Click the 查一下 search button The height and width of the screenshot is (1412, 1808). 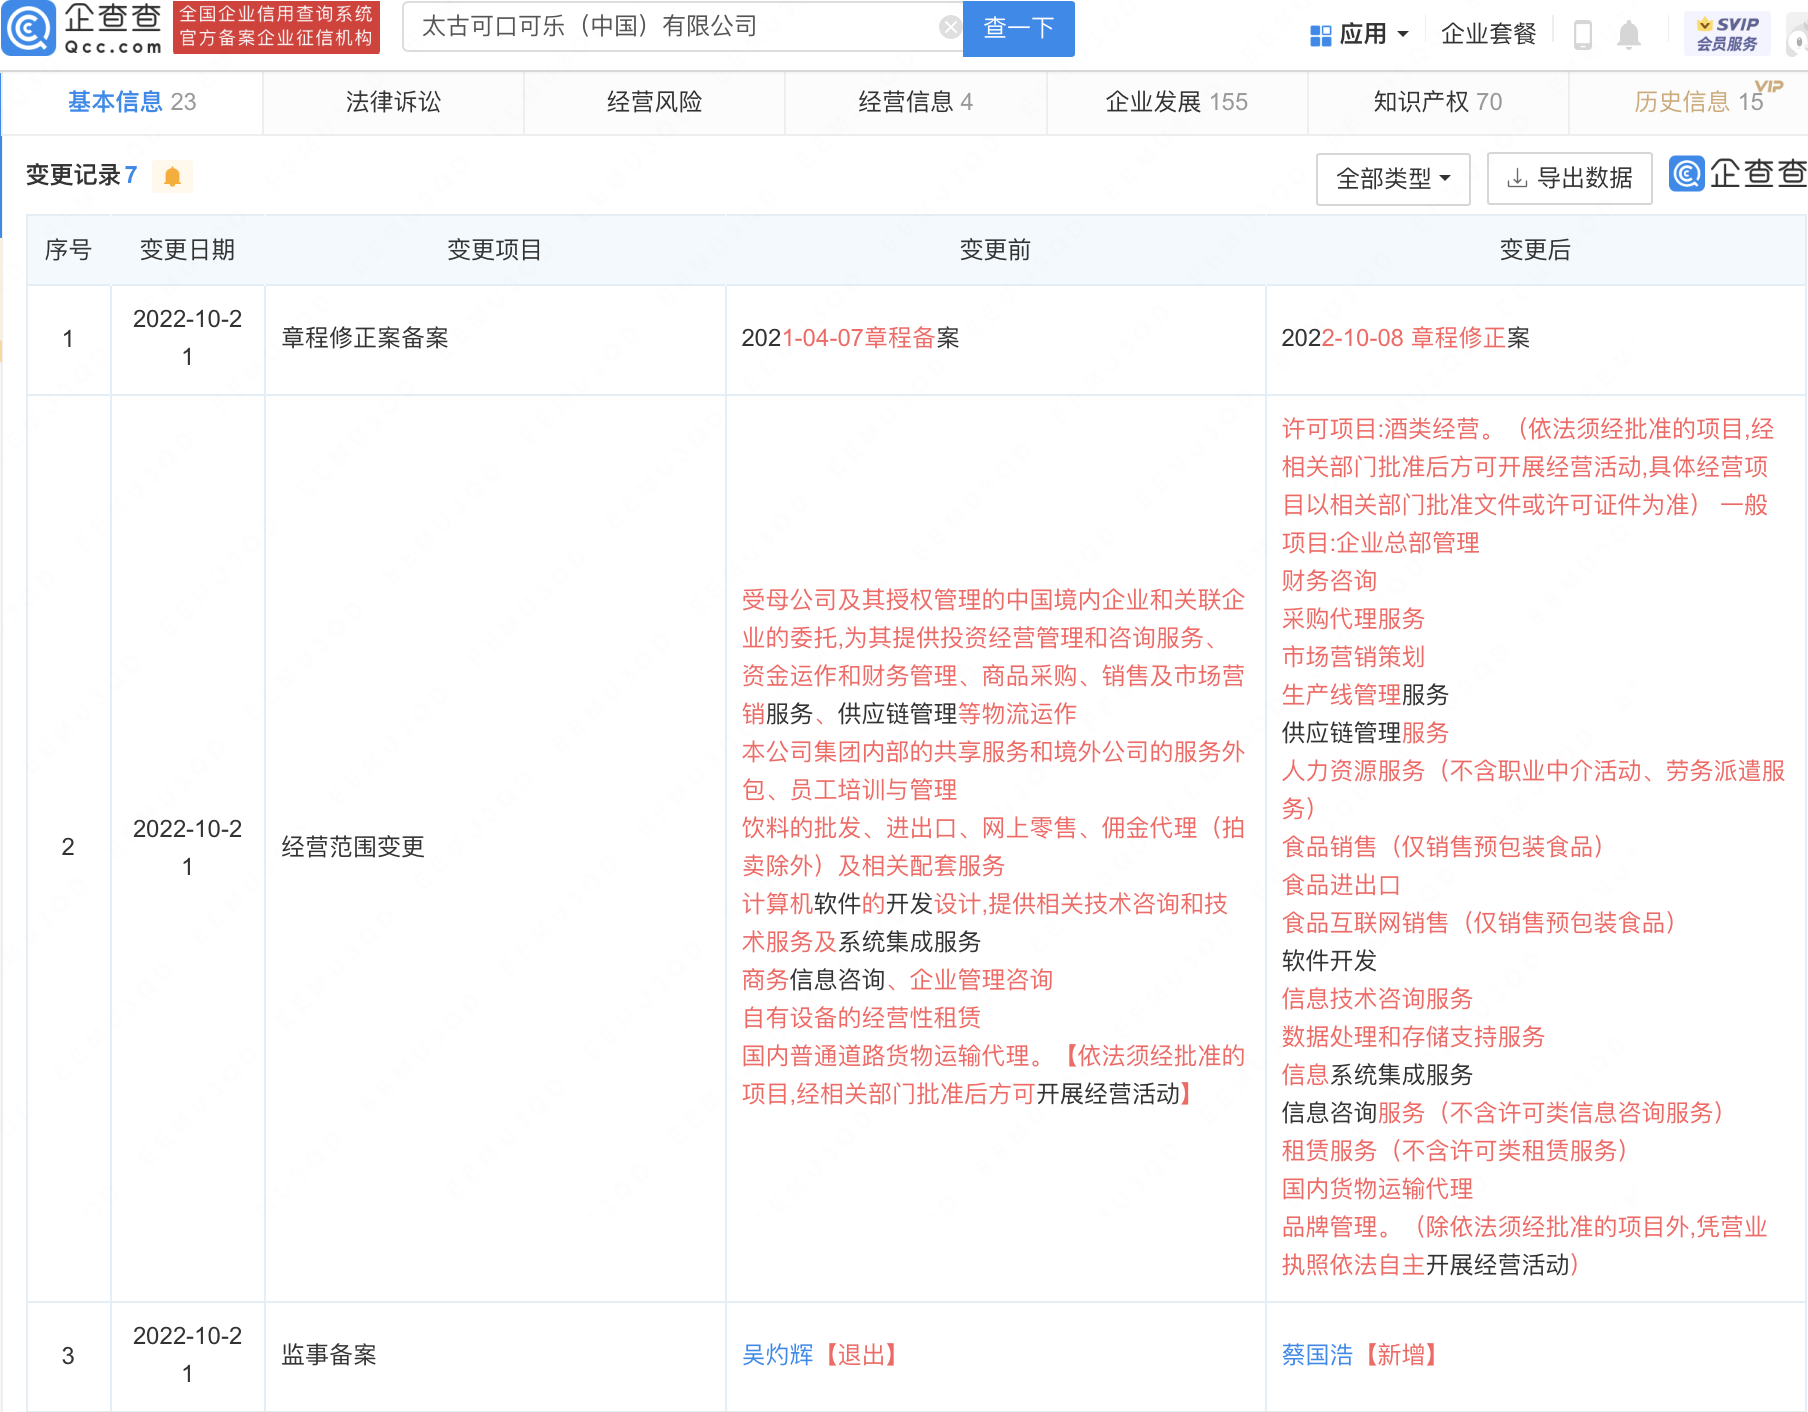coord(1018,28)
